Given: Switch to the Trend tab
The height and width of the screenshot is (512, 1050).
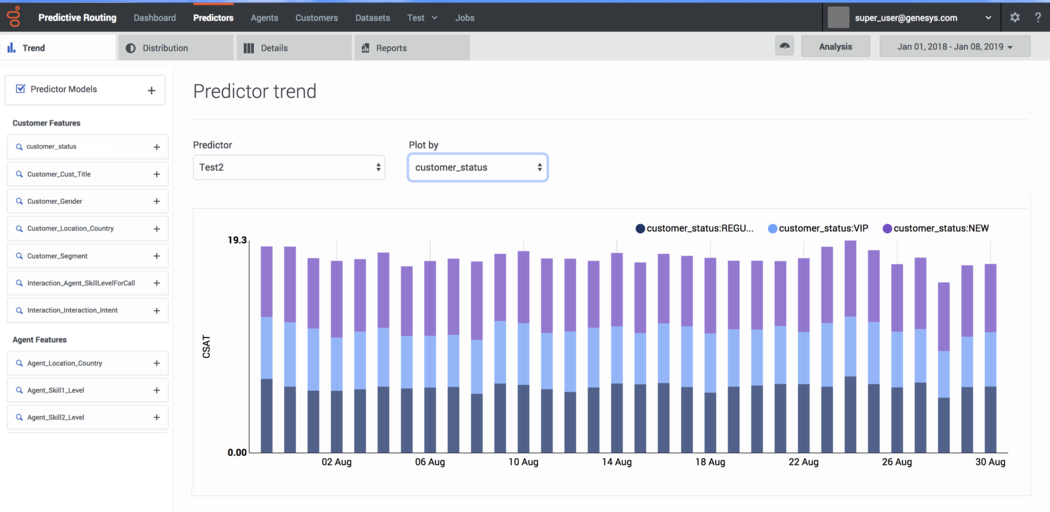Looking at the screenshot, I should 58,48.
